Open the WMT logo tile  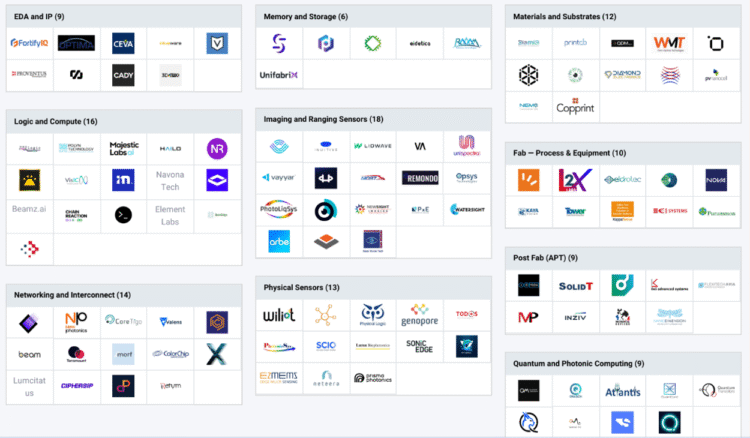(668, 43)
